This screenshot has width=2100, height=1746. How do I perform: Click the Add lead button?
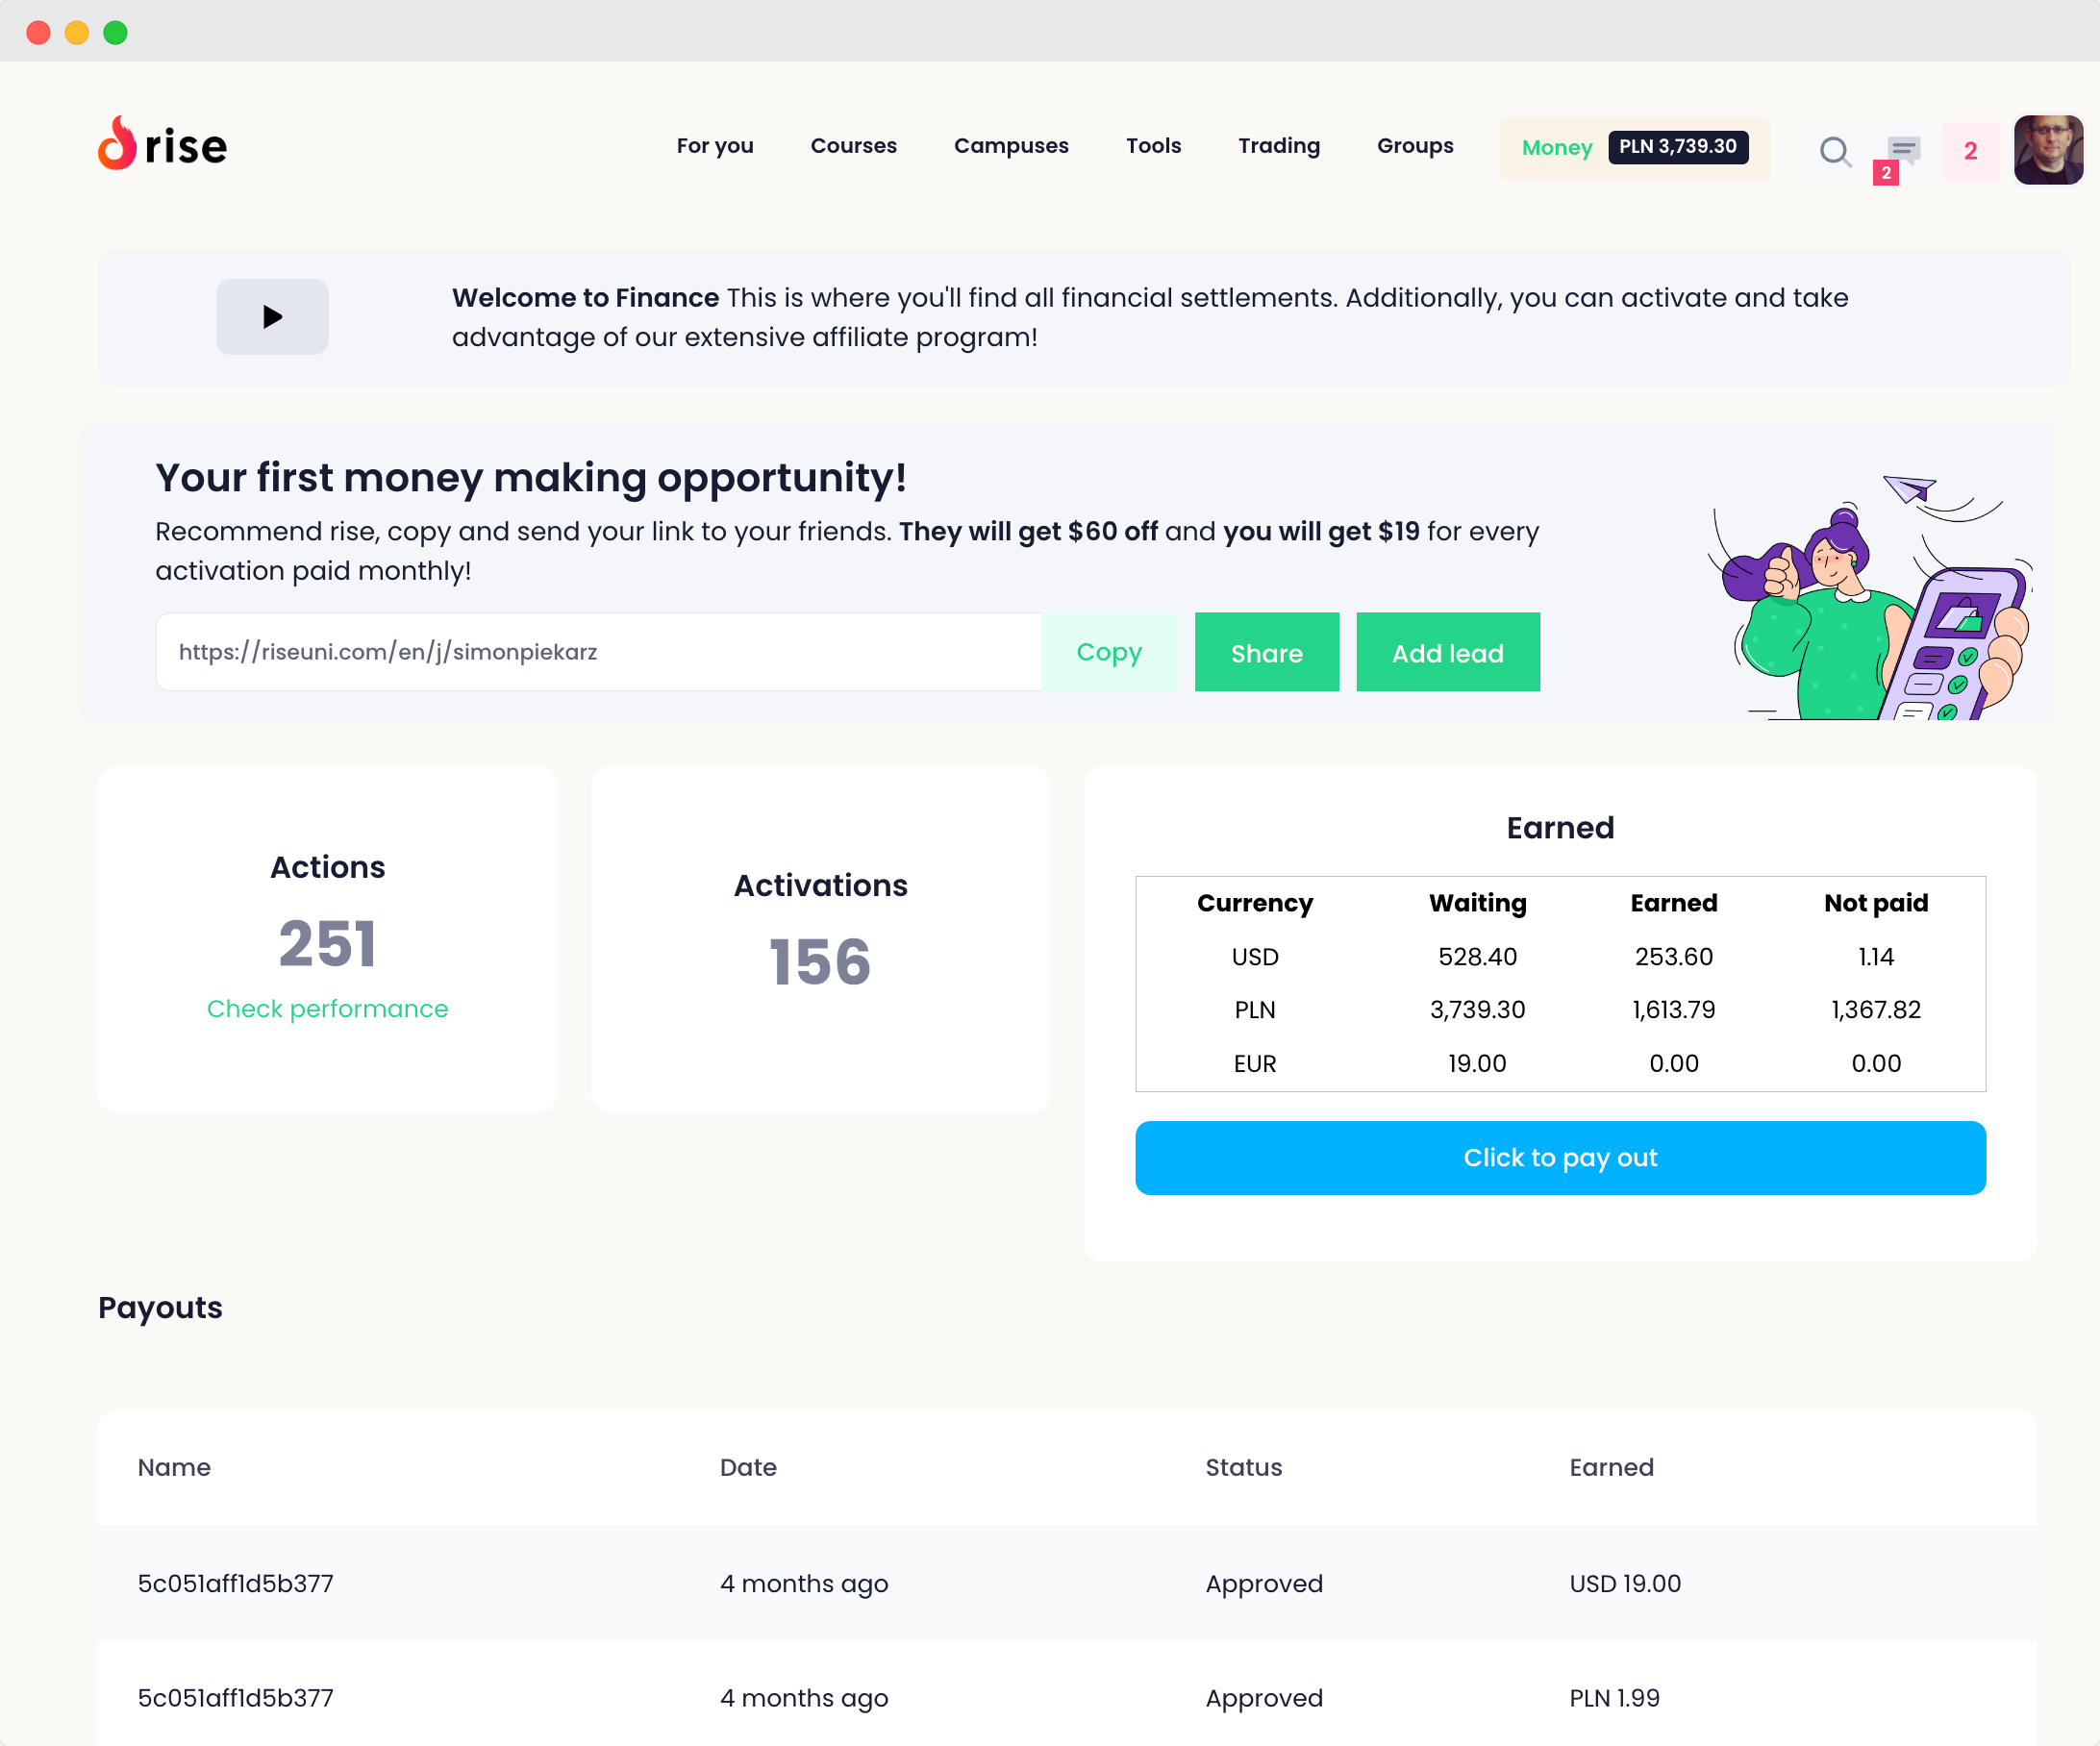(x=1447, y=652)
